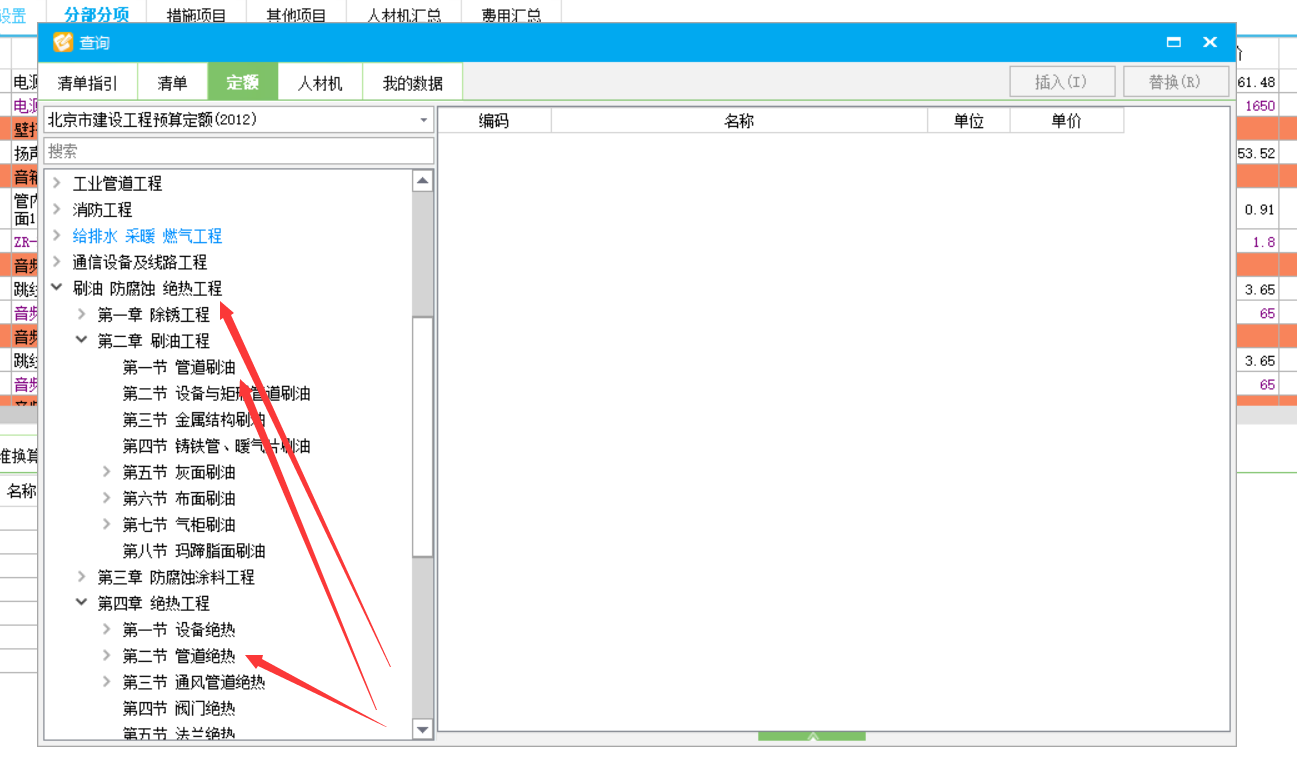Expand 第五节 灰面刷油
Image resolution: width=1297 pixels, height=781 pixels.
click(x=107, y=471)
